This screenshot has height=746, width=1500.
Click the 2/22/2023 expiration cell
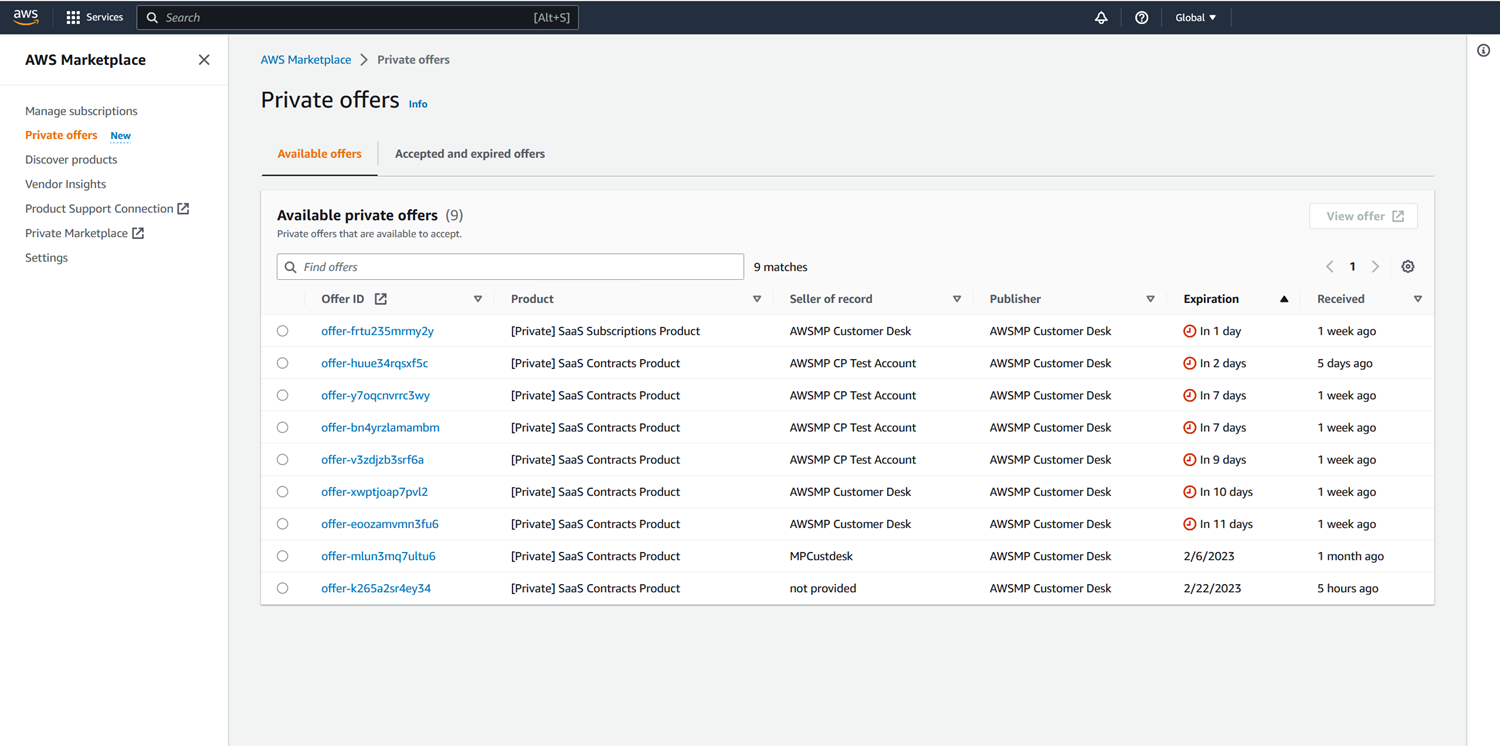[1212, 588]
